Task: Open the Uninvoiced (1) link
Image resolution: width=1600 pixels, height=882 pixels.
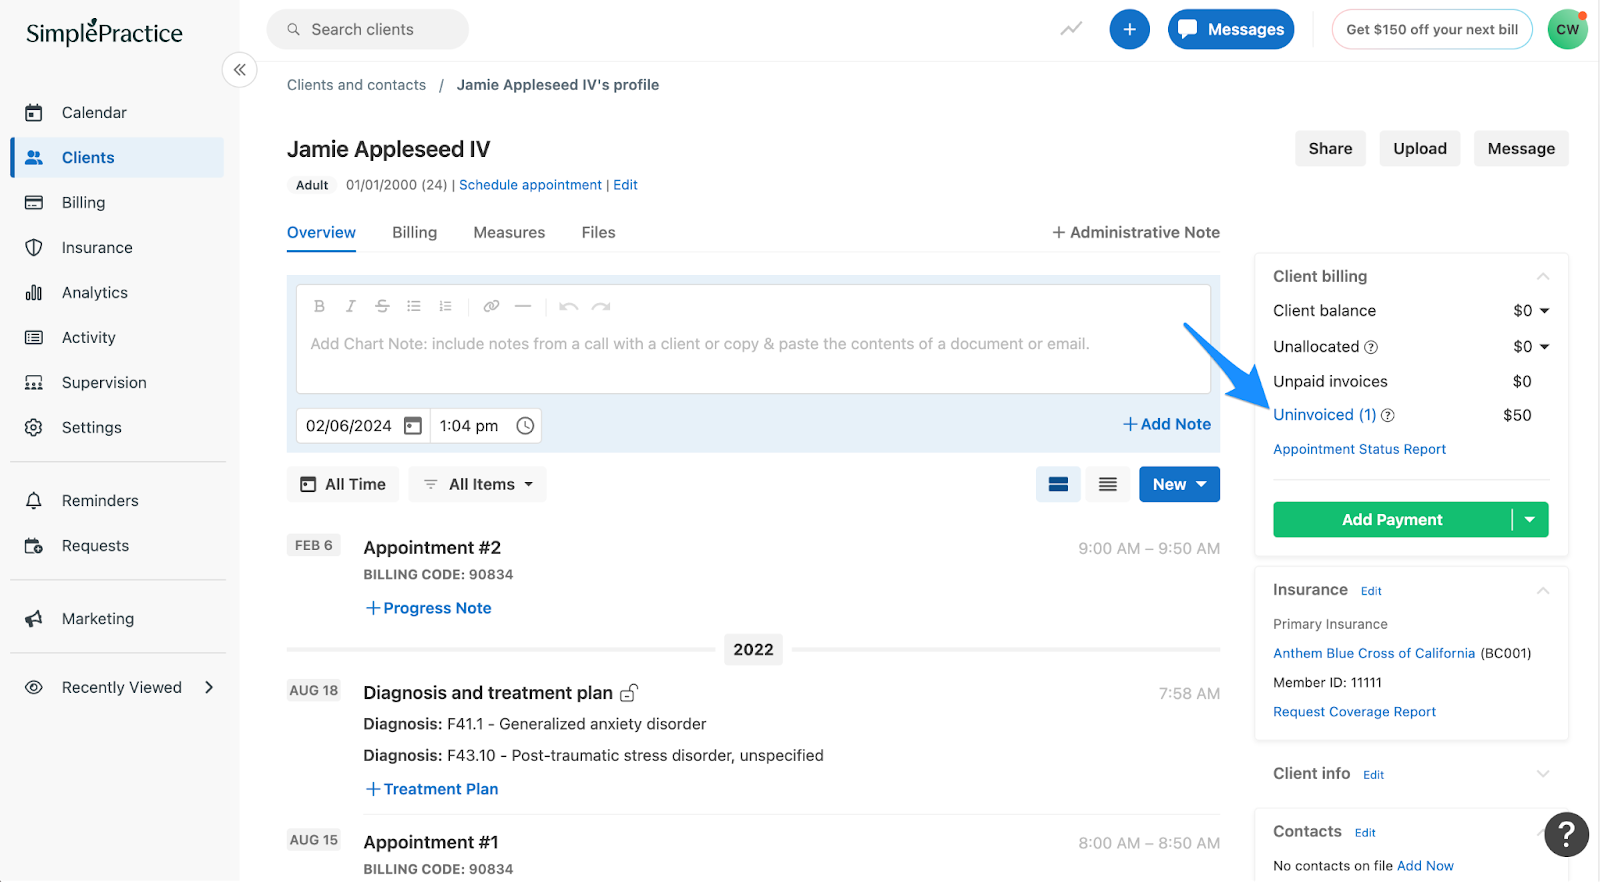Action: 1324,415
